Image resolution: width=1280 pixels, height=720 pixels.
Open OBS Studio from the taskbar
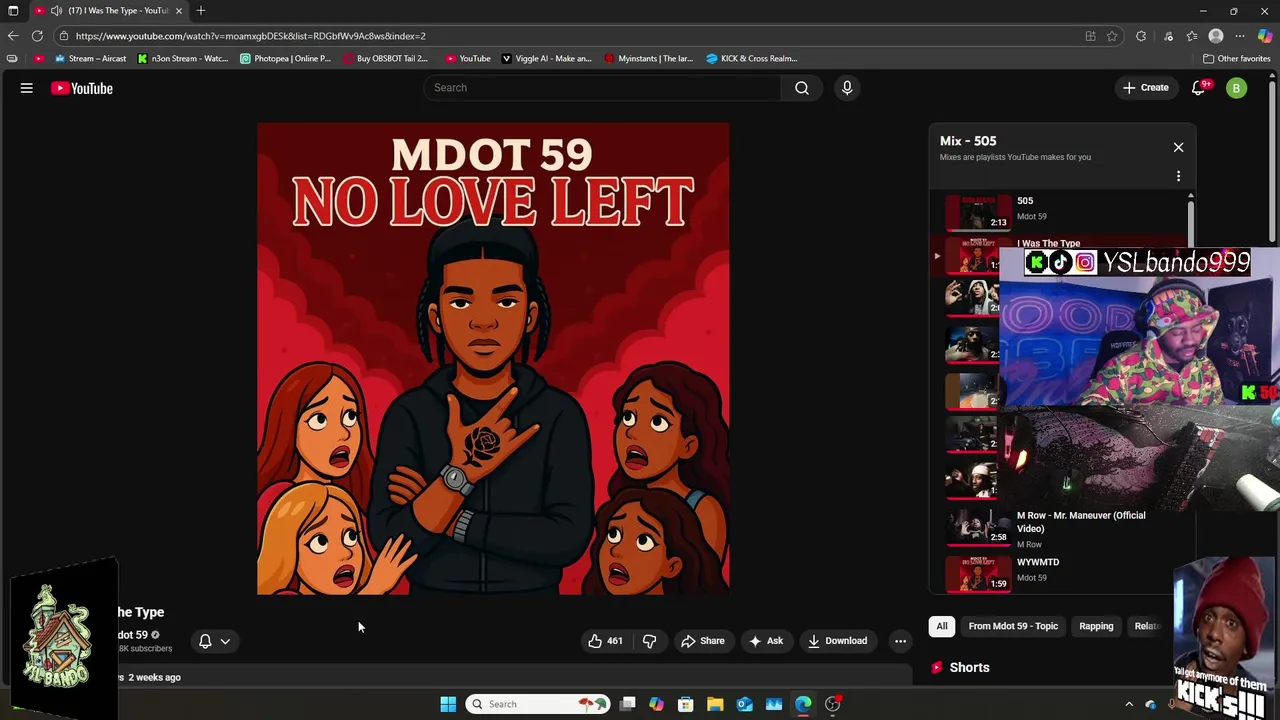click(832, 704)
